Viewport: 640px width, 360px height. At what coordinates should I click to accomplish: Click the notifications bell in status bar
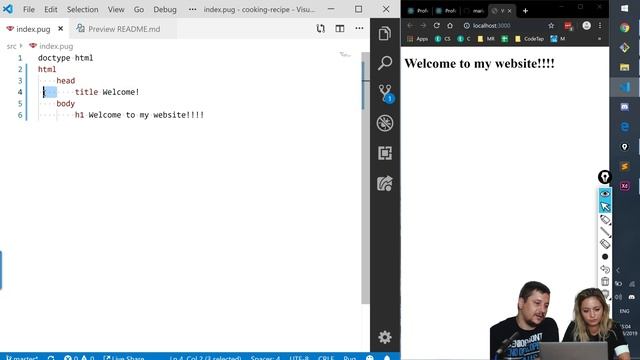pos(387,358)
